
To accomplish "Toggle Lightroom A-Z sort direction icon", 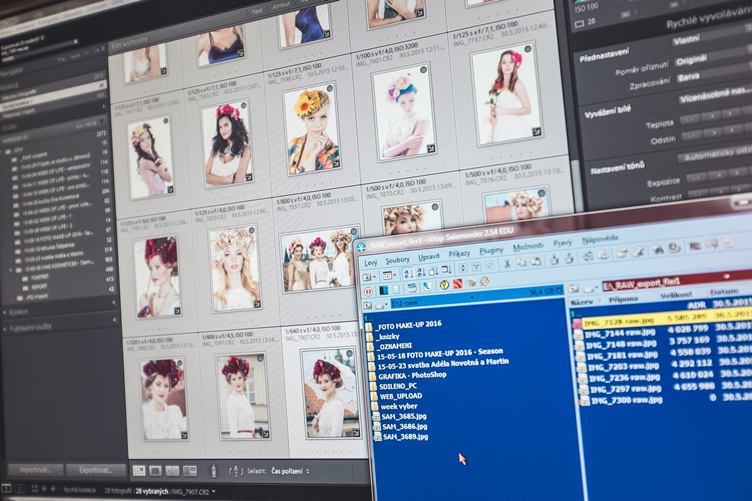I will point(235,471).
